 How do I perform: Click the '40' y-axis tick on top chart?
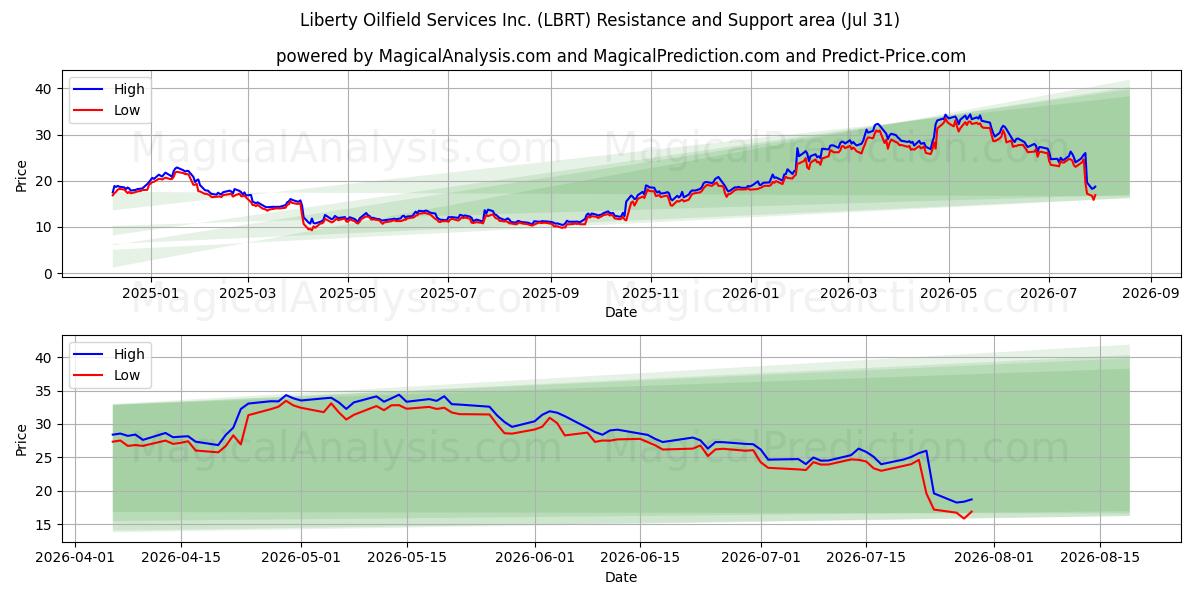point(44,89)
